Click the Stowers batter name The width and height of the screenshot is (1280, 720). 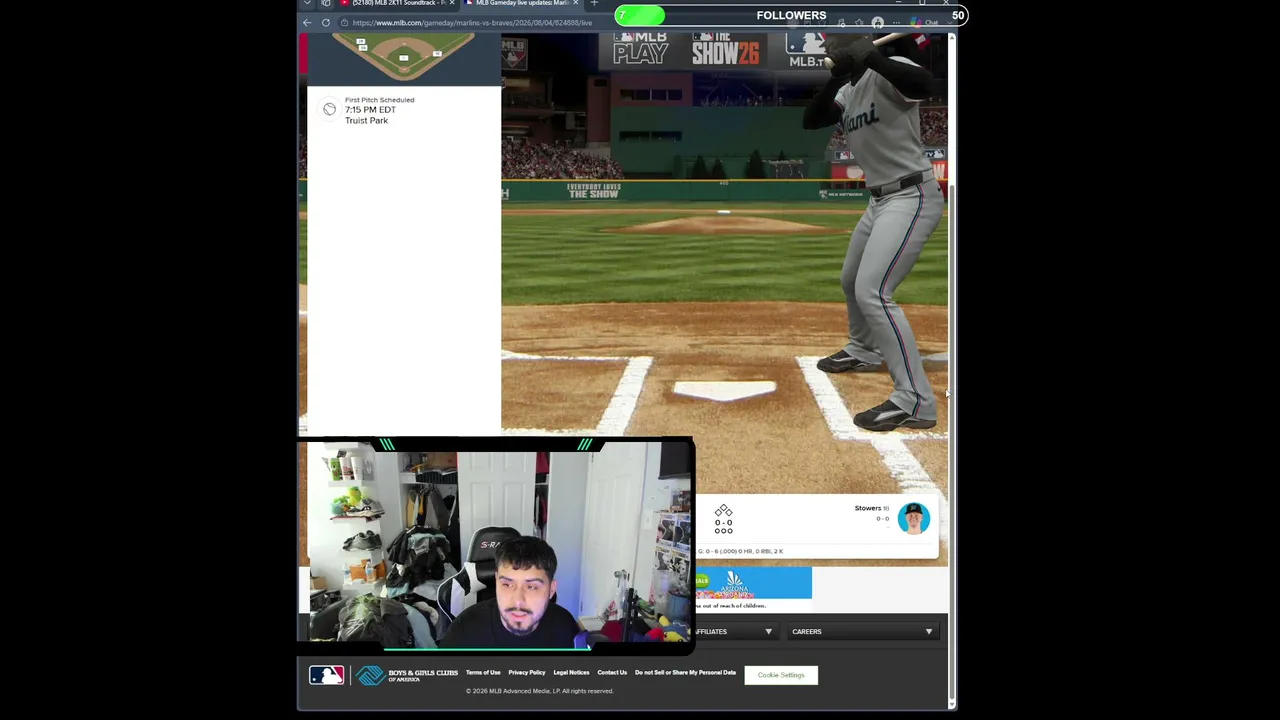[868, 508]
